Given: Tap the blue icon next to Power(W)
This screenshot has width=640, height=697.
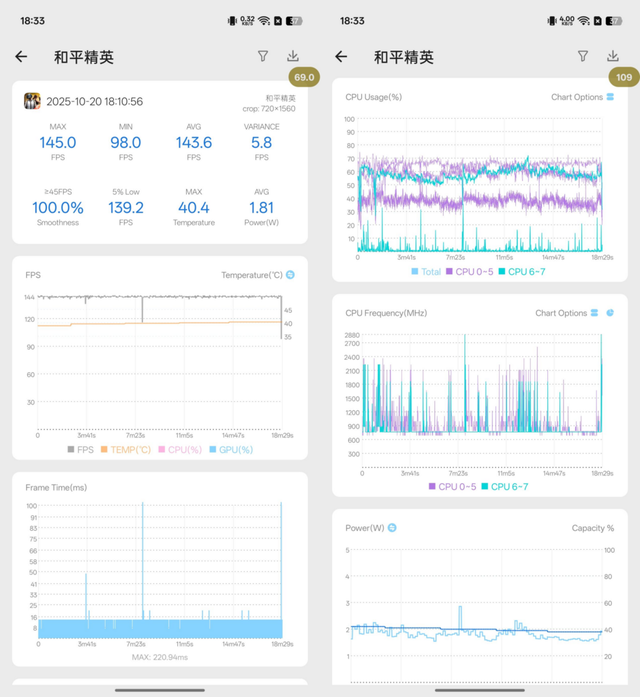Looking at the screenshot, I should 392,528.
